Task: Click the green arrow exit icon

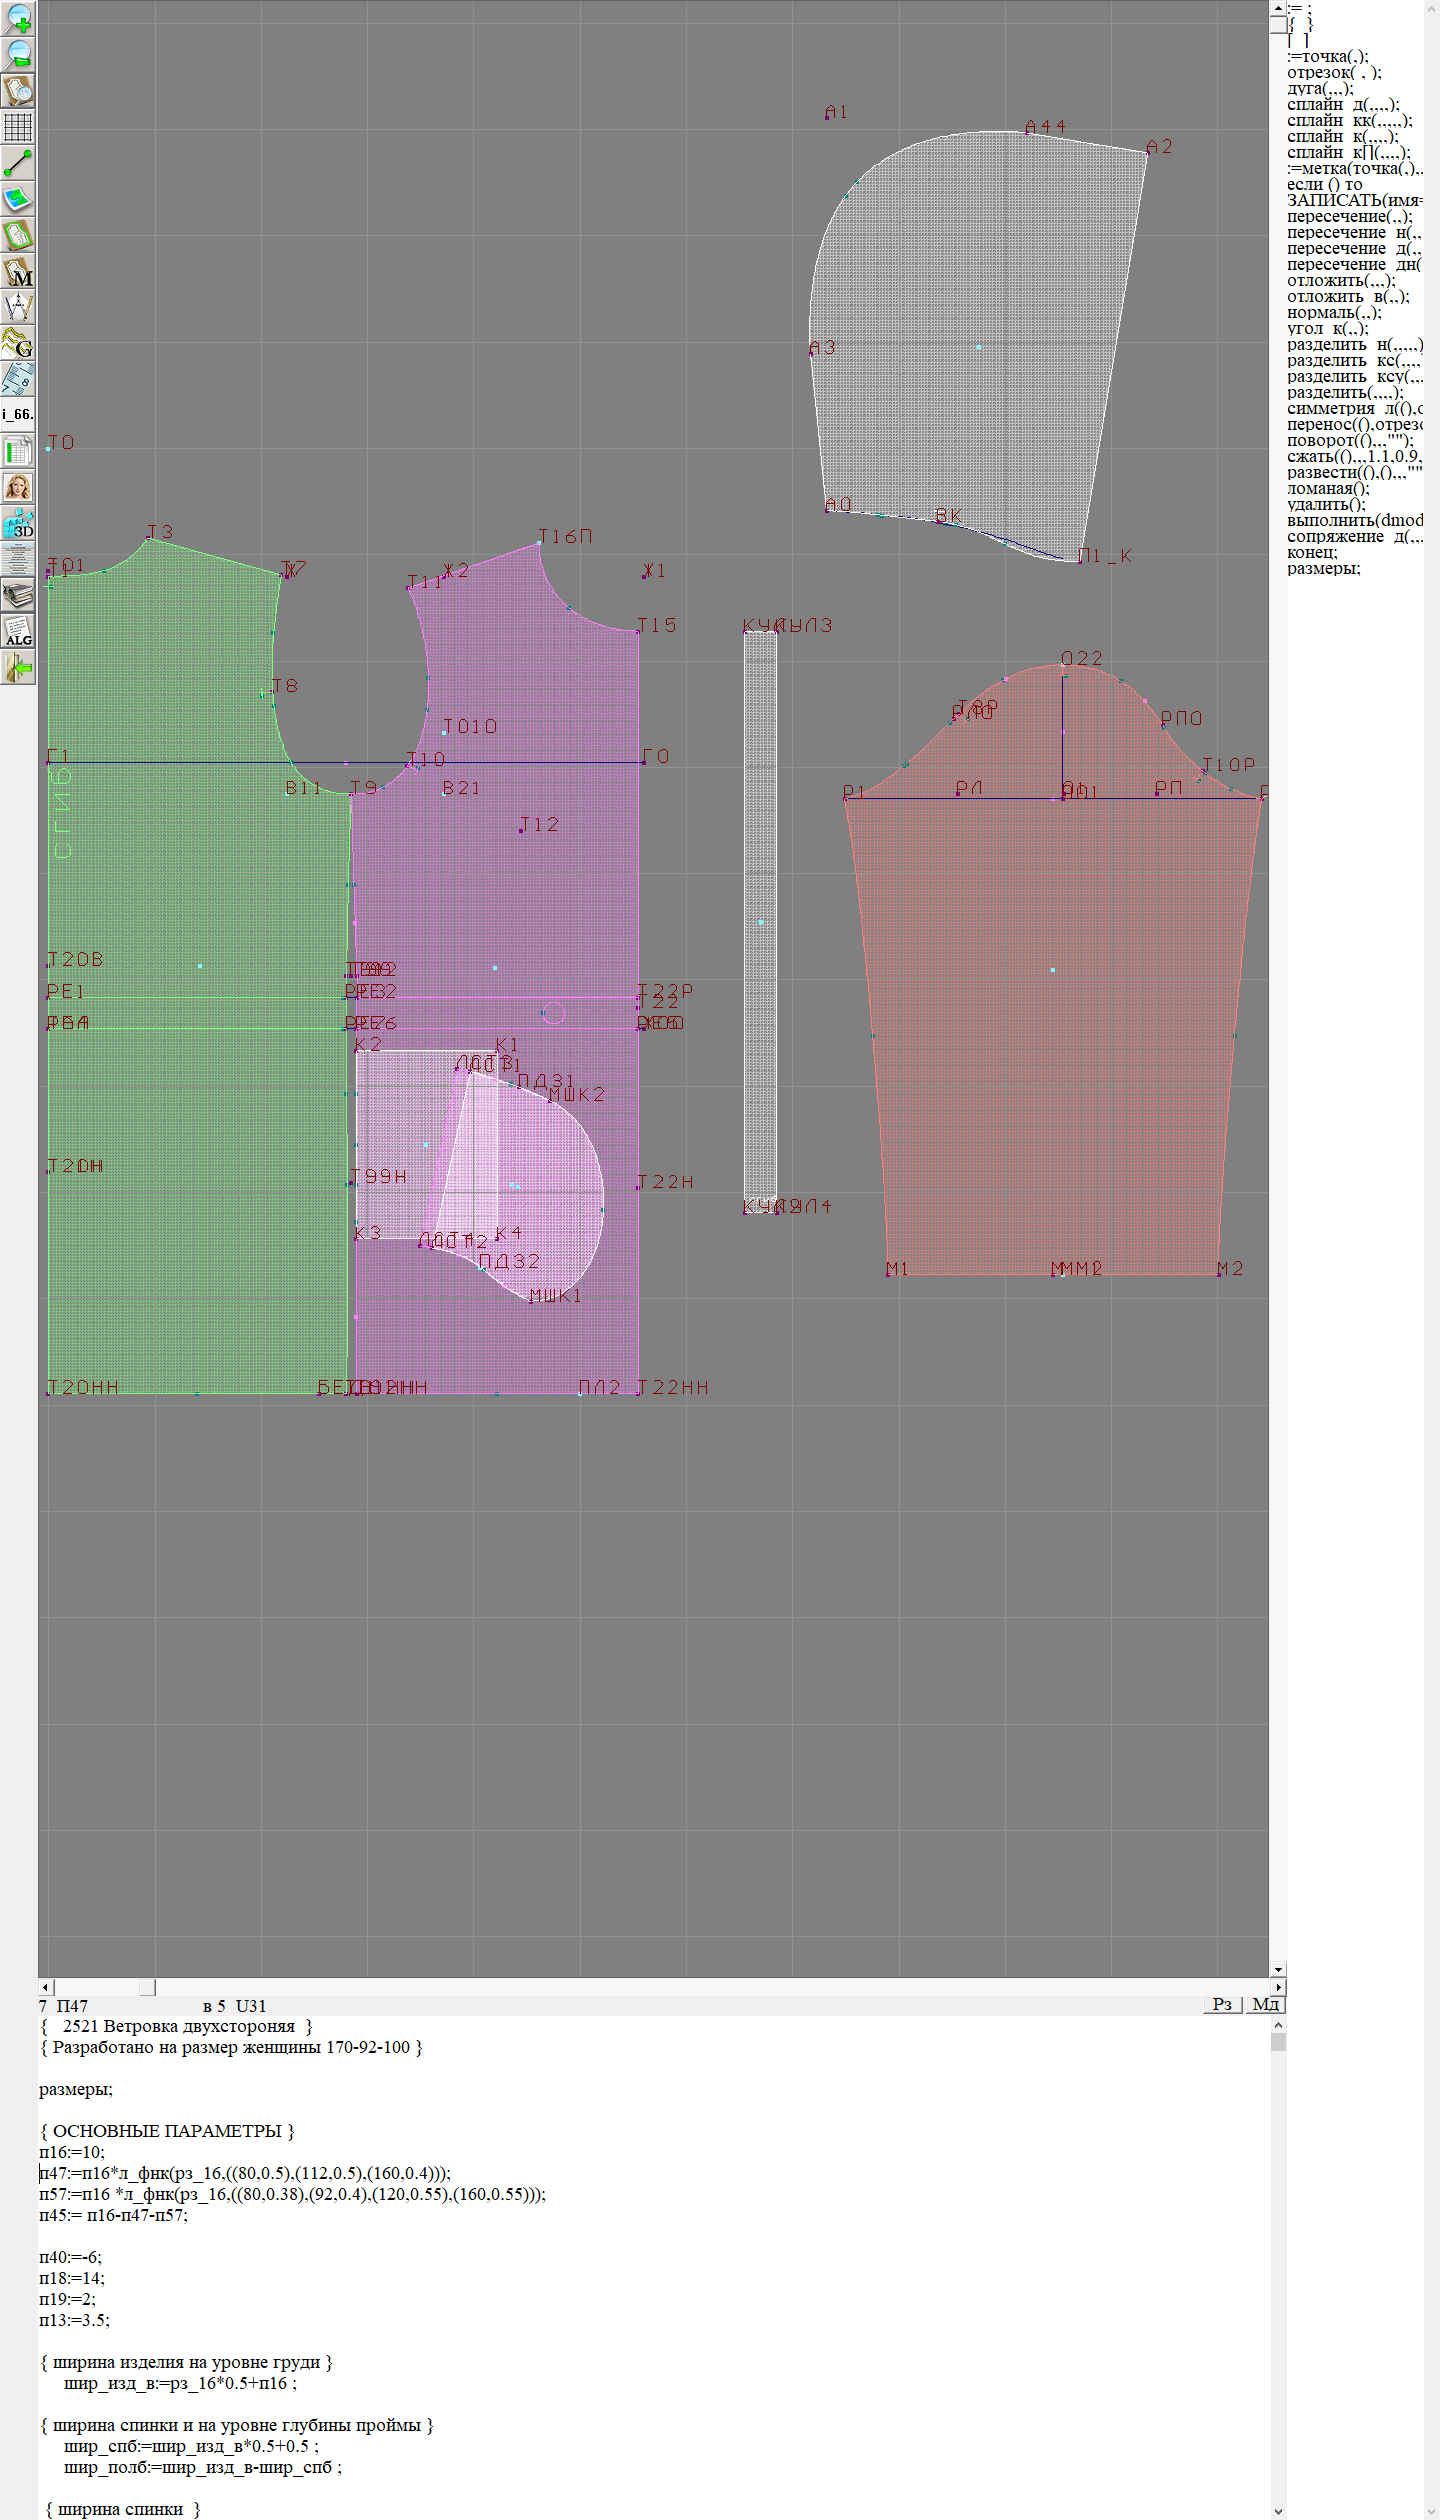Action: click(18, 668)
